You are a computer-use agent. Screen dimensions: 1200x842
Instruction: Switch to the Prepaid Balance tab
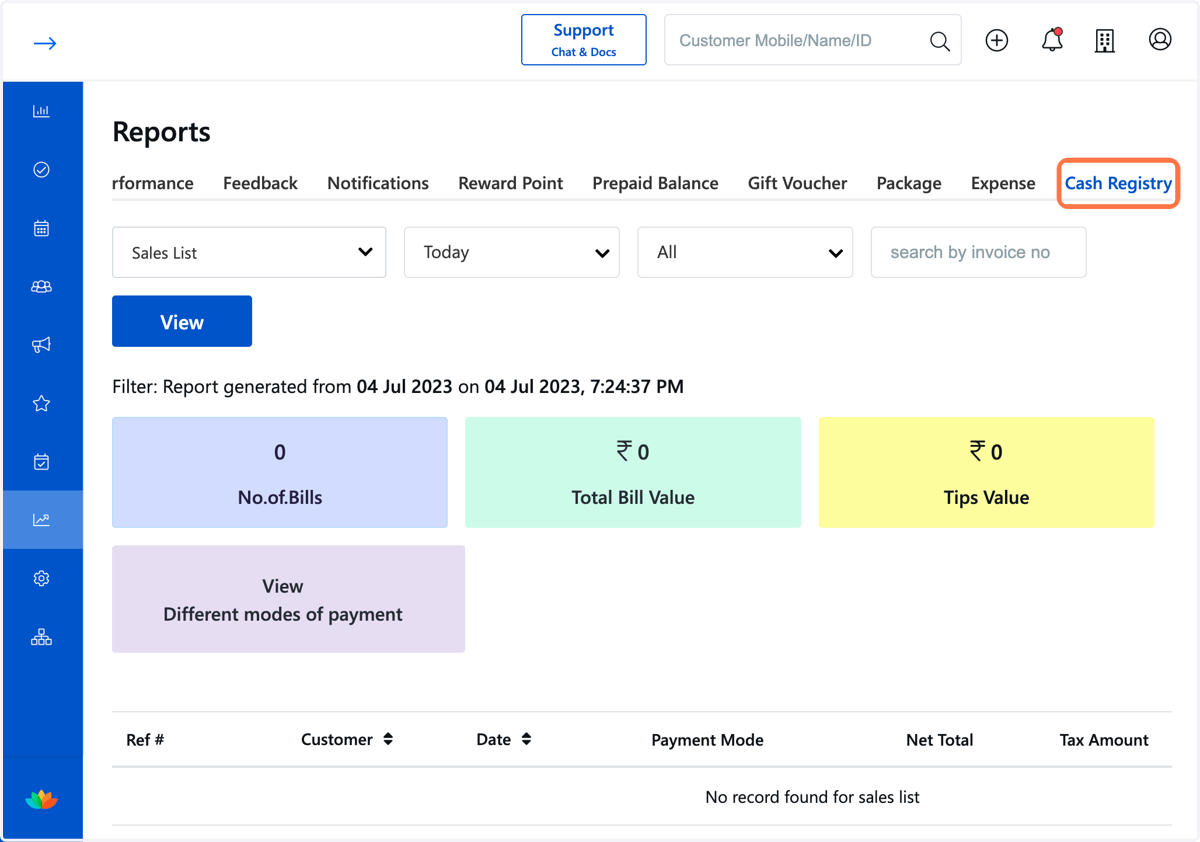click(655, 183)
